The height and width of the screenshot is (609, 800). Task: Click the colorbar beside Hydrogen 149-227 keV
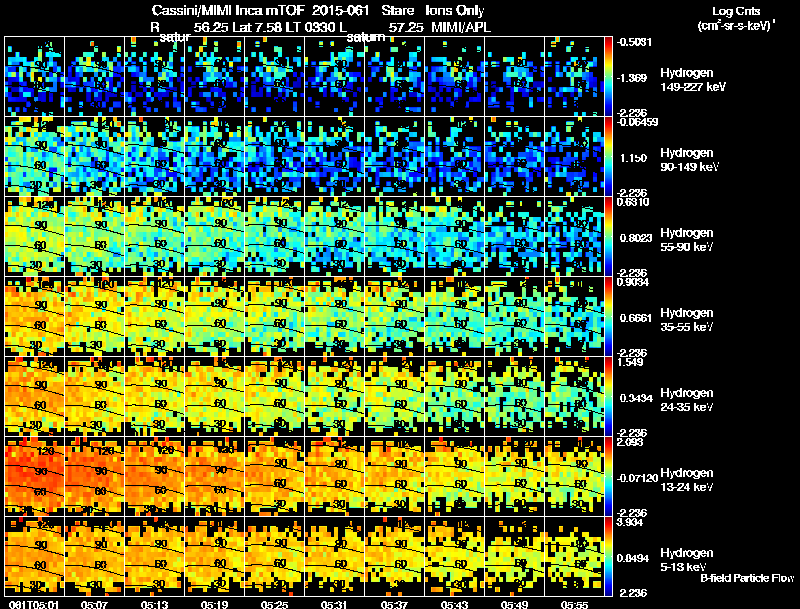click(x=608, y=77)
